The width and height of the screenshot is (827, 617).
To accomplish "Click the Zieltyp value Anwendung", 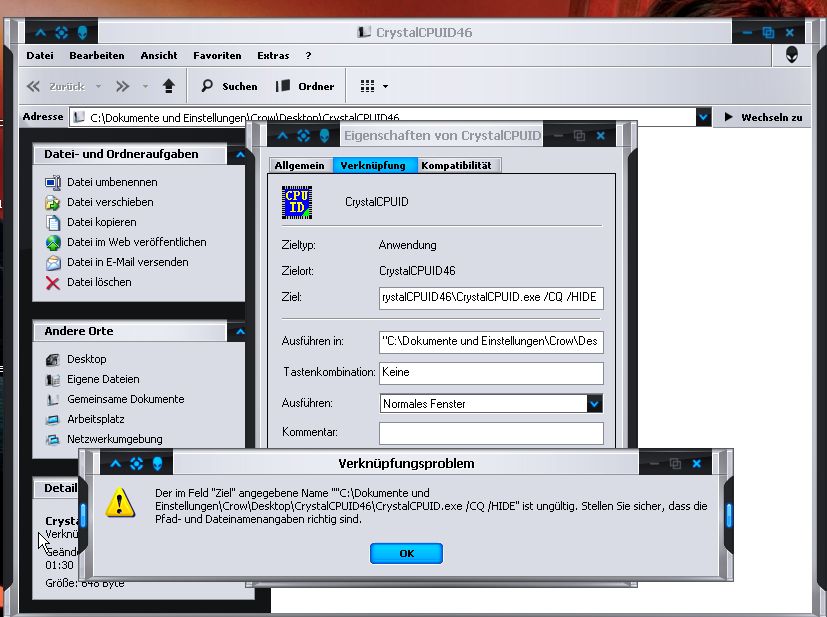I will [x=408, y=245].
